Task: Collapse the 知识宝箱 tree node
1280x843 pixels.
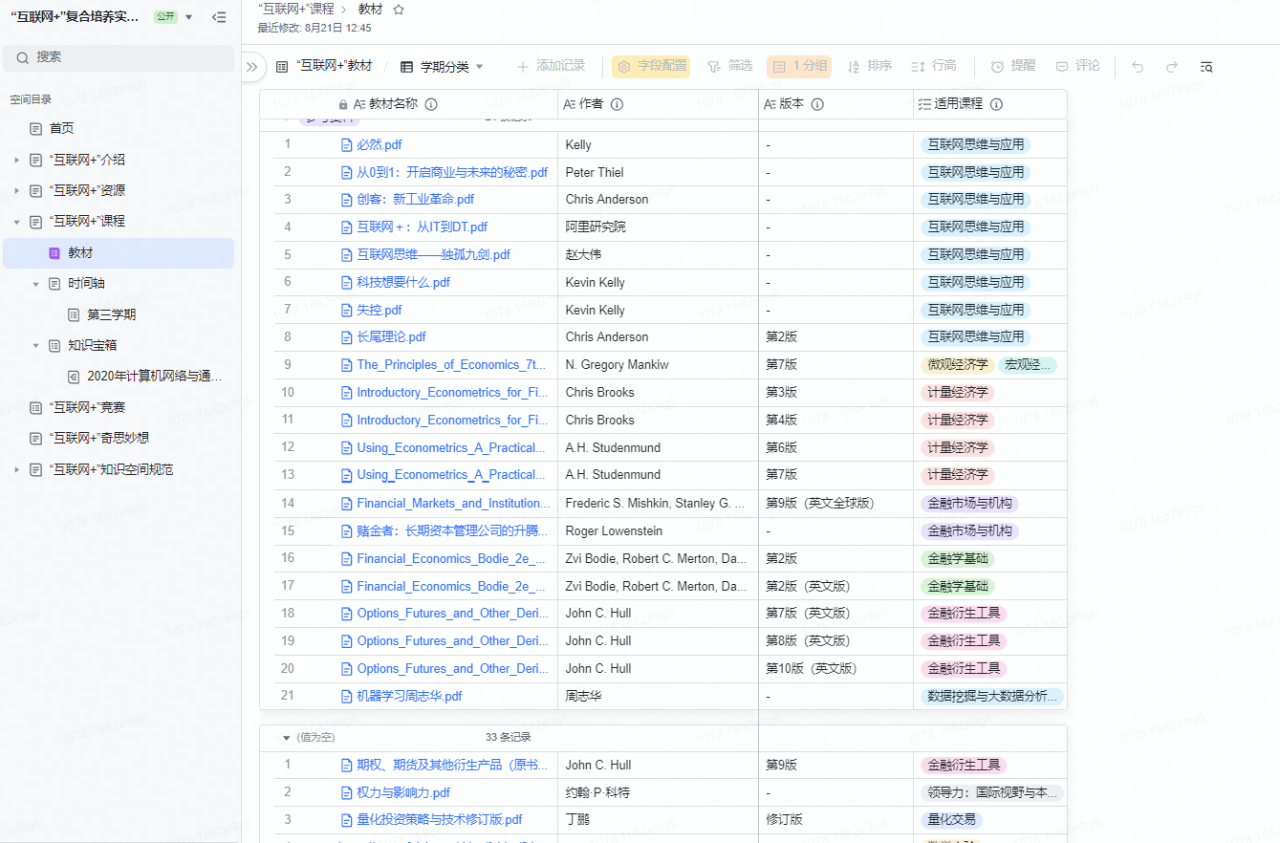Action: tap(35, 346)
